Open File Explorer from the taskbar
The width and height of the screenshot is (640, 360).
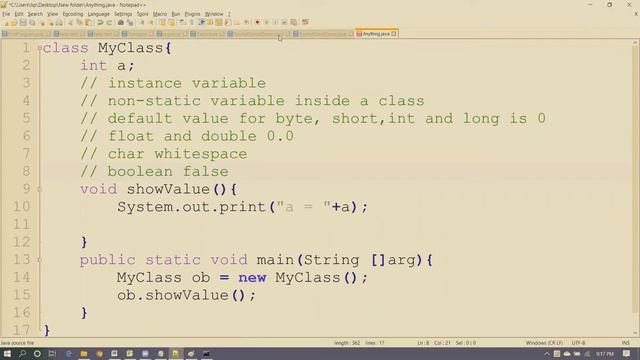click(x=84, y=353)
